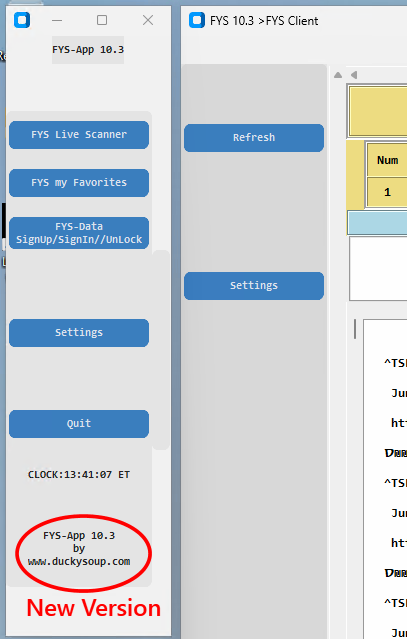The image size is (407, 639).
Task: Click the www.duckysoup.com credit text
Action: coord(79,562)
